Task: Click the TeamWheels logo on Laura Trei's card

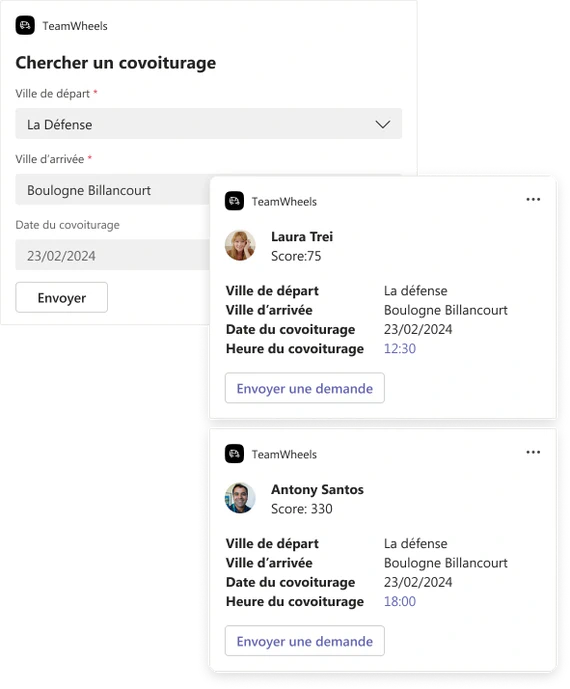Action: pos(234,201)
